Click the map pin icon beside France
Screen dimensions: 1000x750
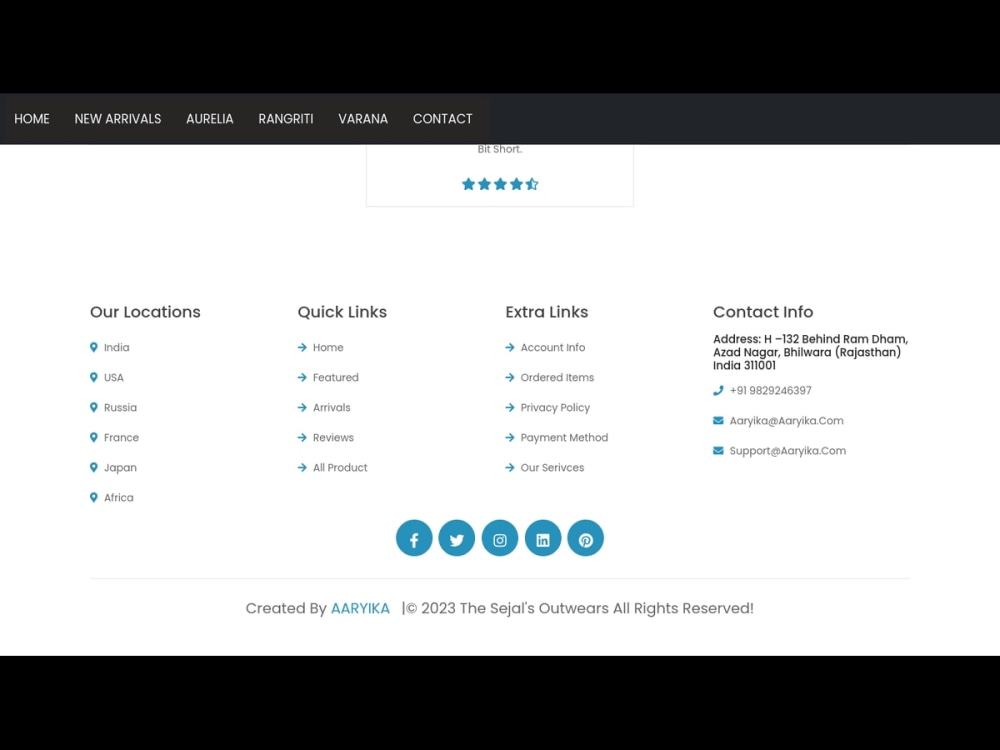(x=94, y=438)
